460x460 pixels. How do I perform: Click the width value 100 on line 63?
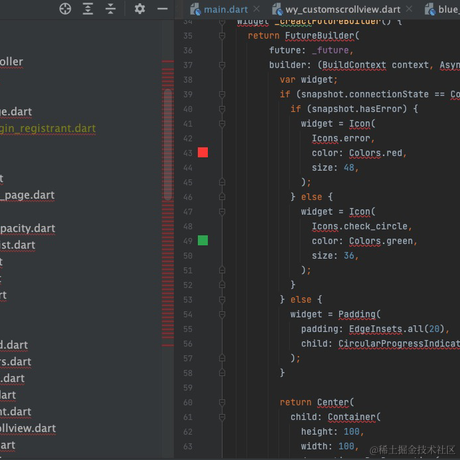tap(346, 446)
